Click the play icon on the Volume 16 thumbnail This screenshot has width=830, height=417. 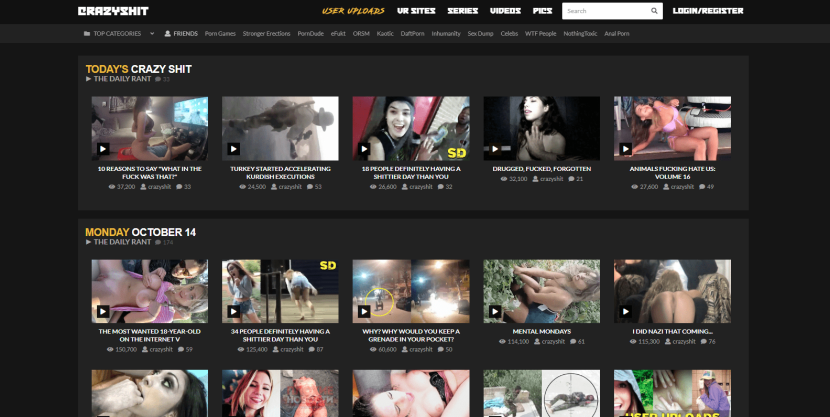point(624,148)
